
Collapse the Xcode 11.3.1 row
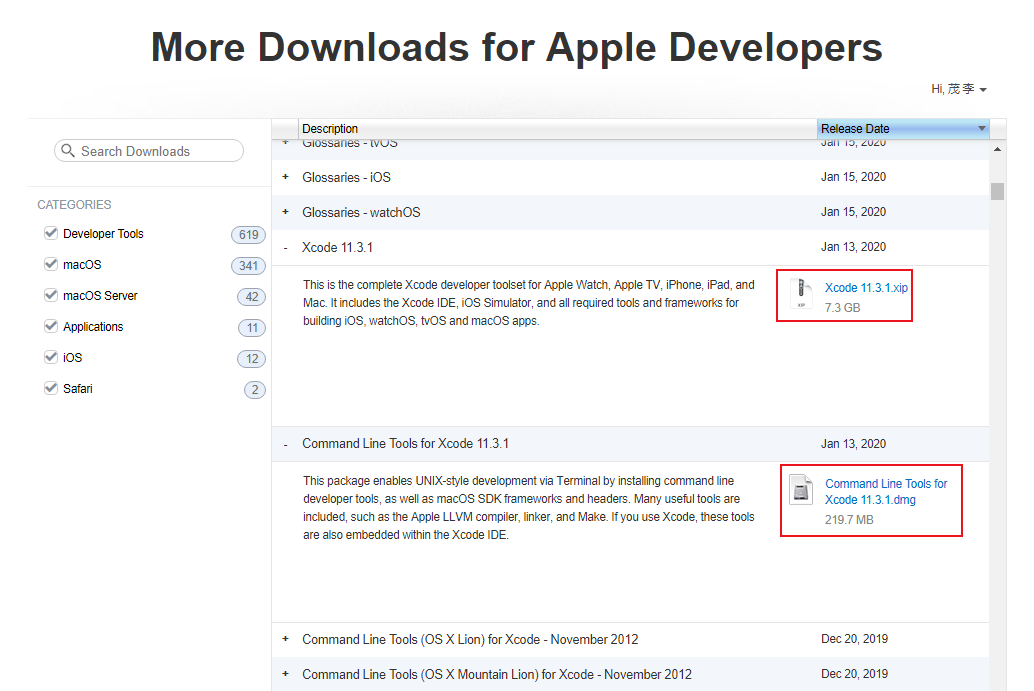tap(286, 249)
